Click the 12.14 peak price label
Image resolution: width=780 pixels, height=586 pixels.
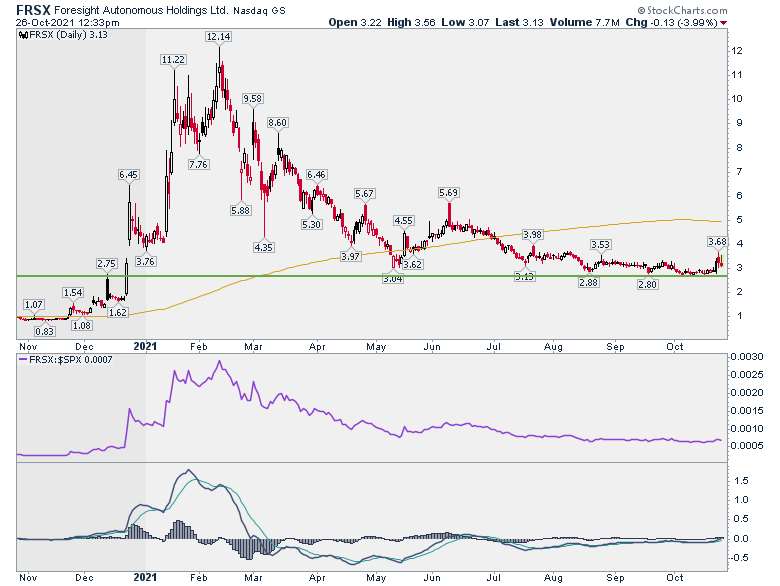point(218,36)
